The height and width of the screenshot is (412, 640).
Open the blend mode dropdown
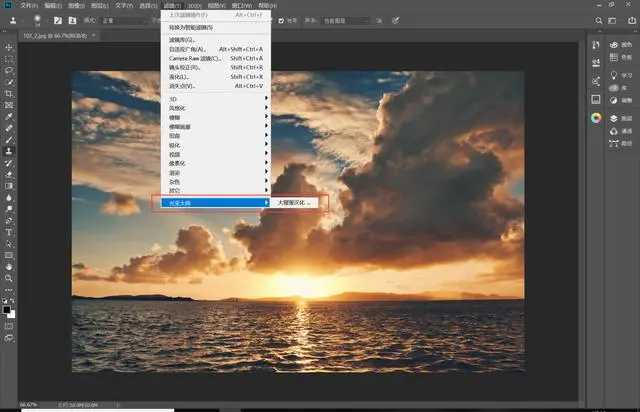coord(124,20)
